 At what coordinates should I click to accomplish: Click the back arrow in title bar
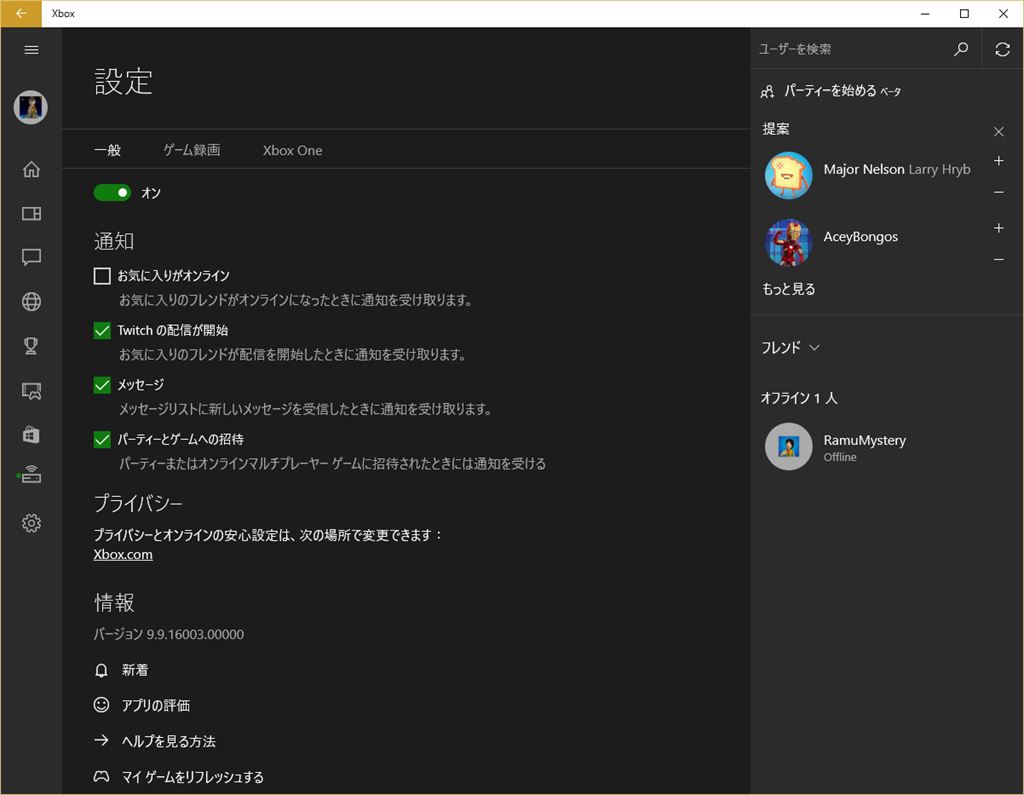(x=21, y=13)
